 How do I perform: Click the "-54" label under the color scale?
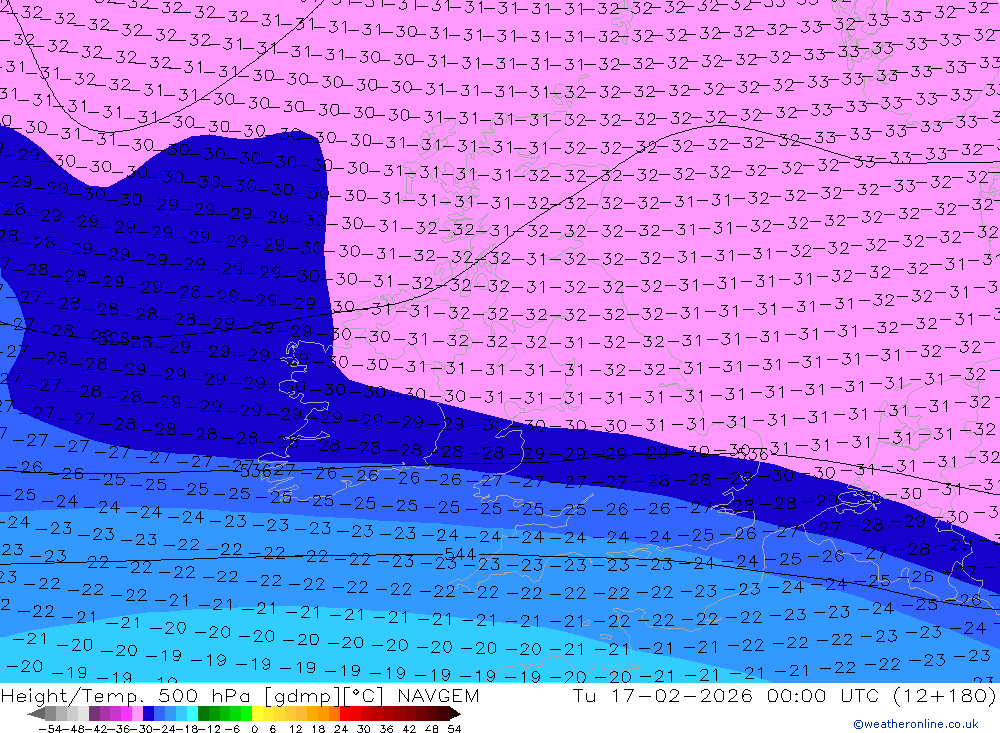51,729
